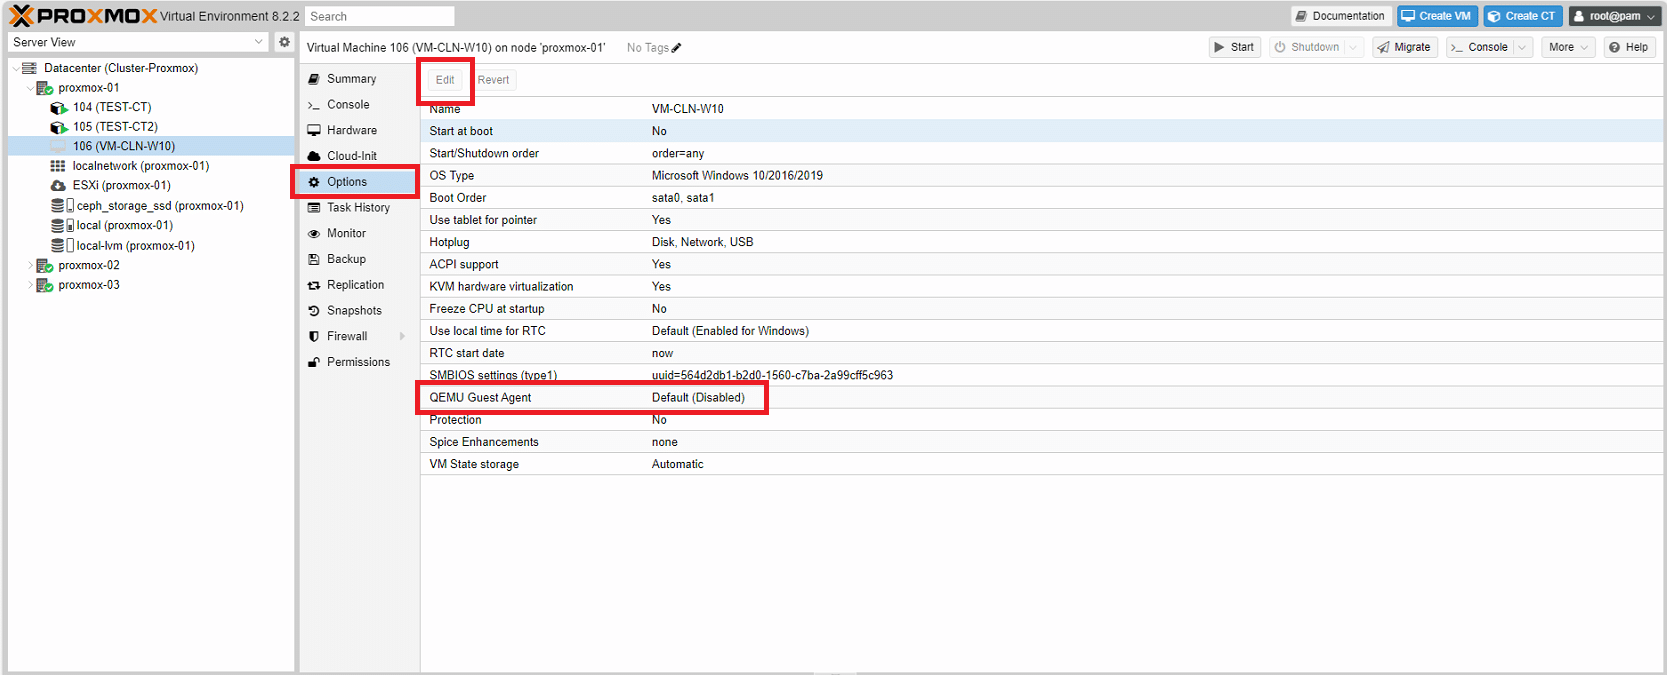Click the Edit button
This screenshot has height=675, width=1667.
click(445, 80)
